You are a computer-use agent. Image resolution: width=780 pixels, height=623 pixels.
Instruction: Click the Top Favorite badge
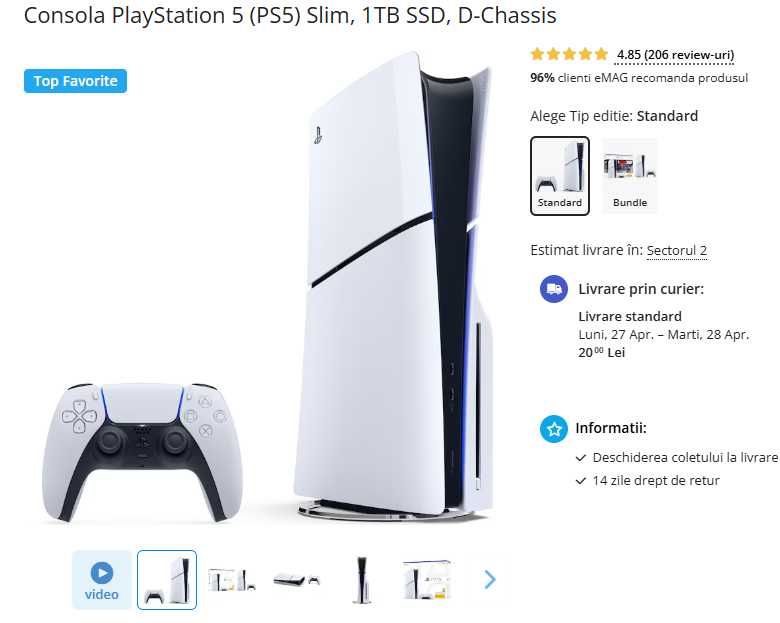(75, 81)
